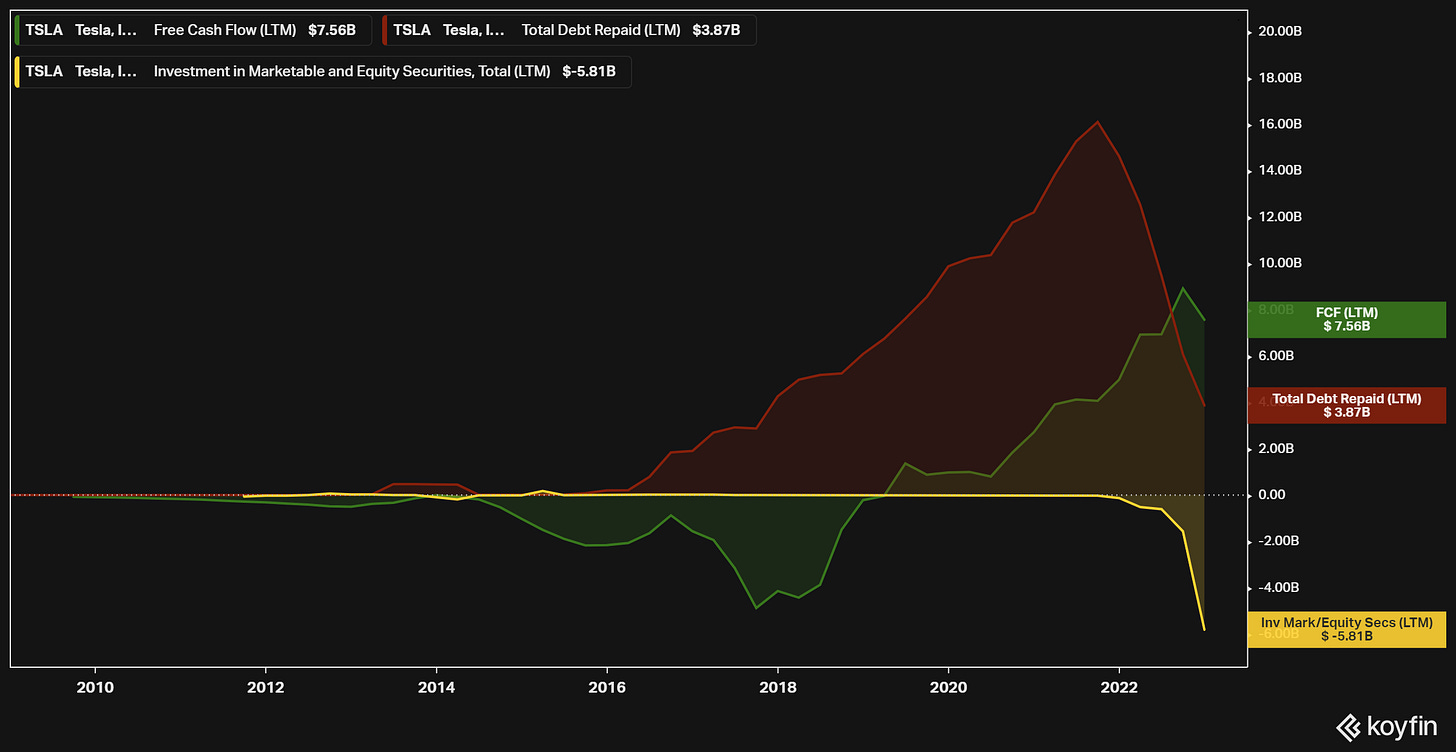This screenshot has height=752, width=1456.
Task: Click the TSLA ticker in the Total Debt Repaid legend
Action: point(412,30)
